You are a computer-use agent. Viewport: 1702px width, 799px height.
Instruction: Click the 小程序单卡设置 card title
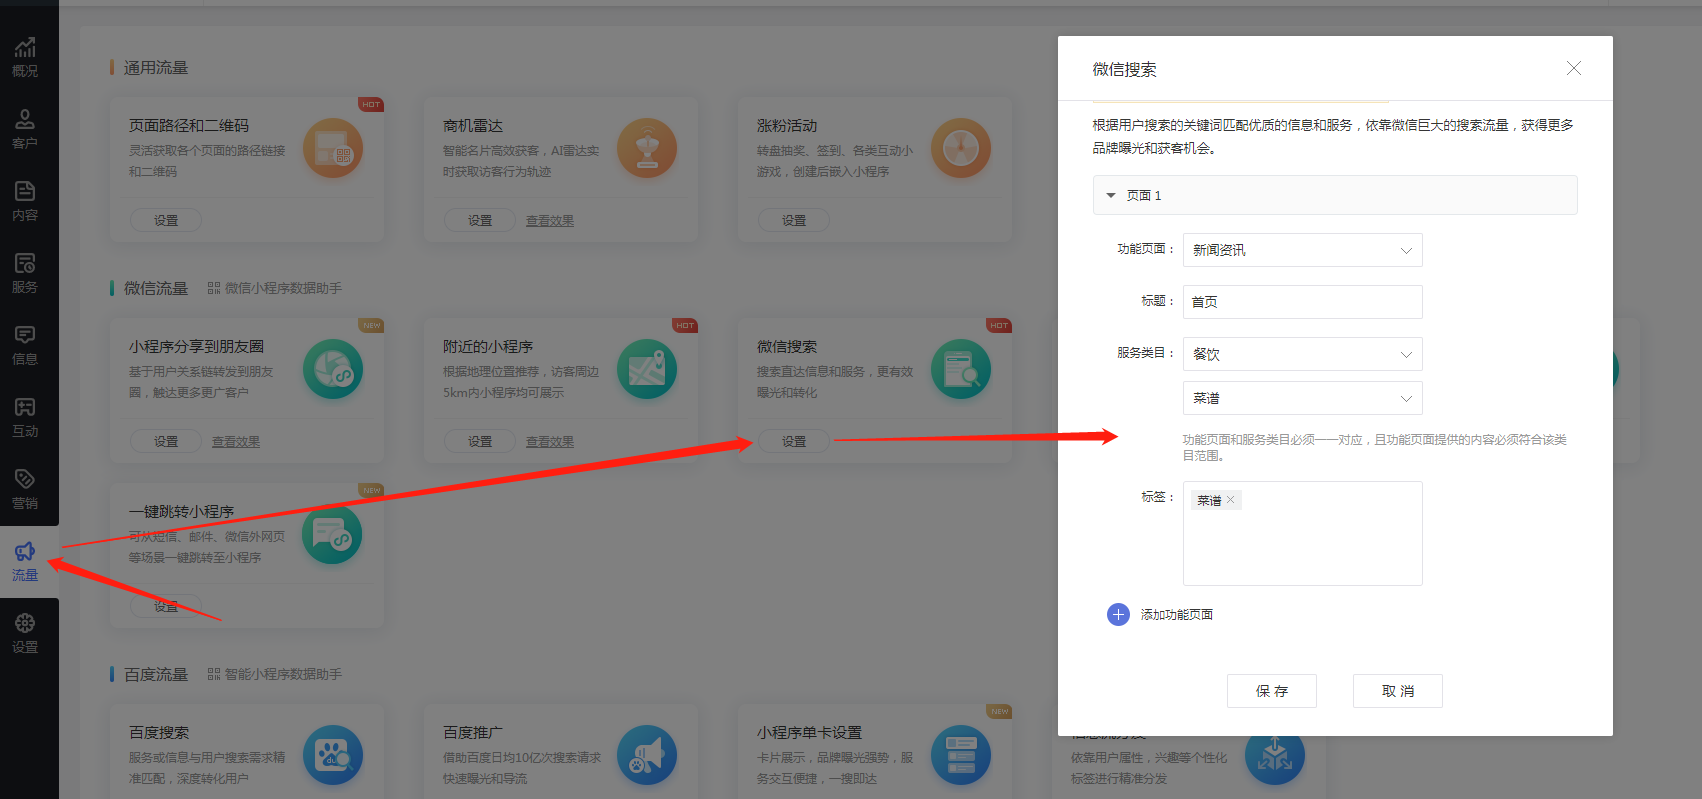(x=809, y=732)
